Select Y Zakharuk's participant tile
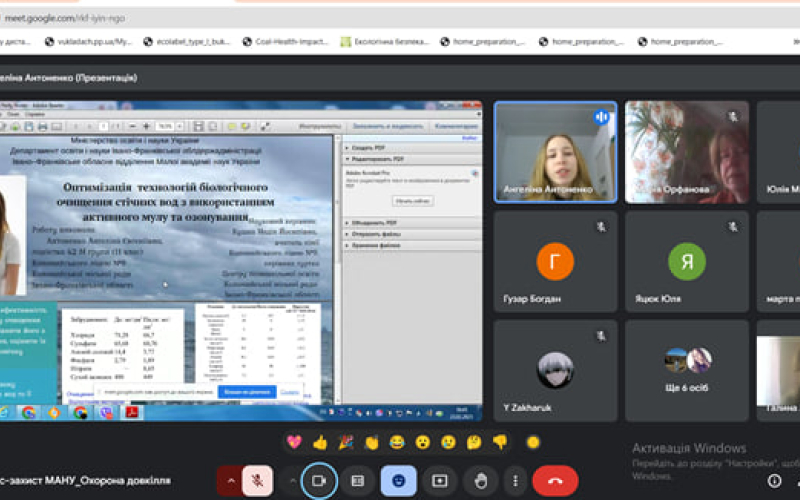Screen dimensions: 800x500 [x=555, y=371]
